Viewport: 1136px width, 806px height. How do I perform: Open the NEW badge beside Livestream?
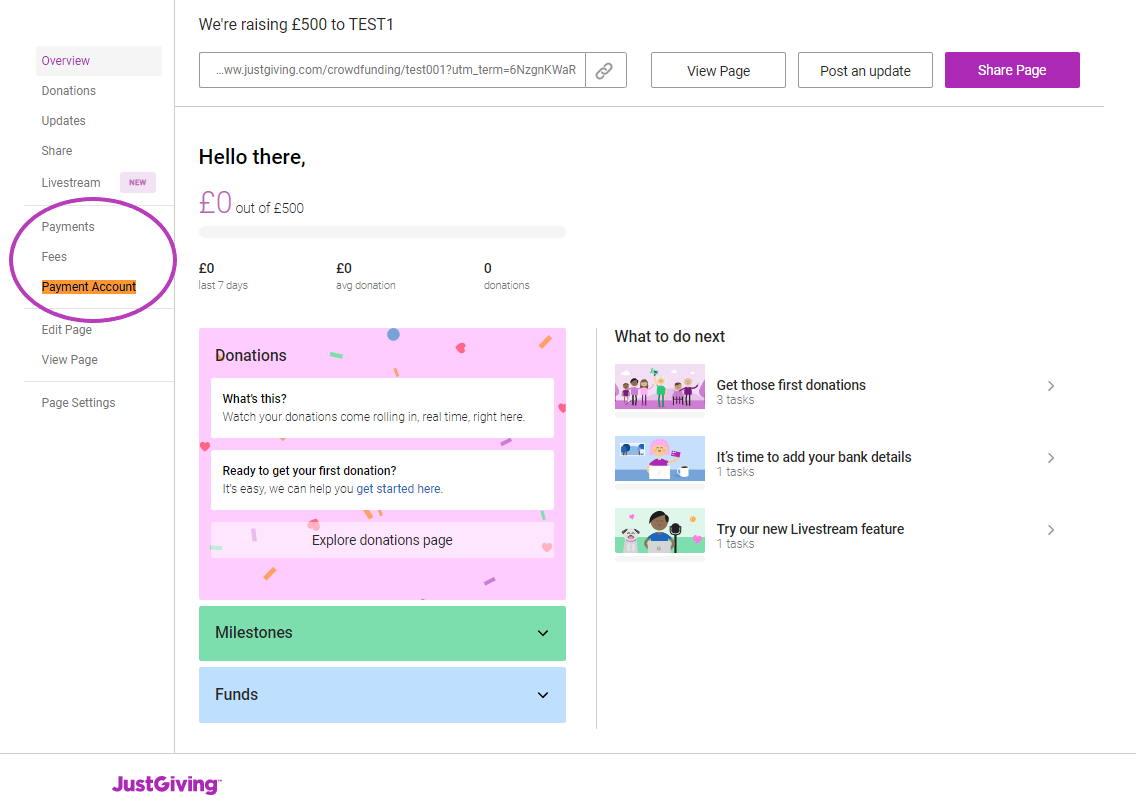(138, 182)
